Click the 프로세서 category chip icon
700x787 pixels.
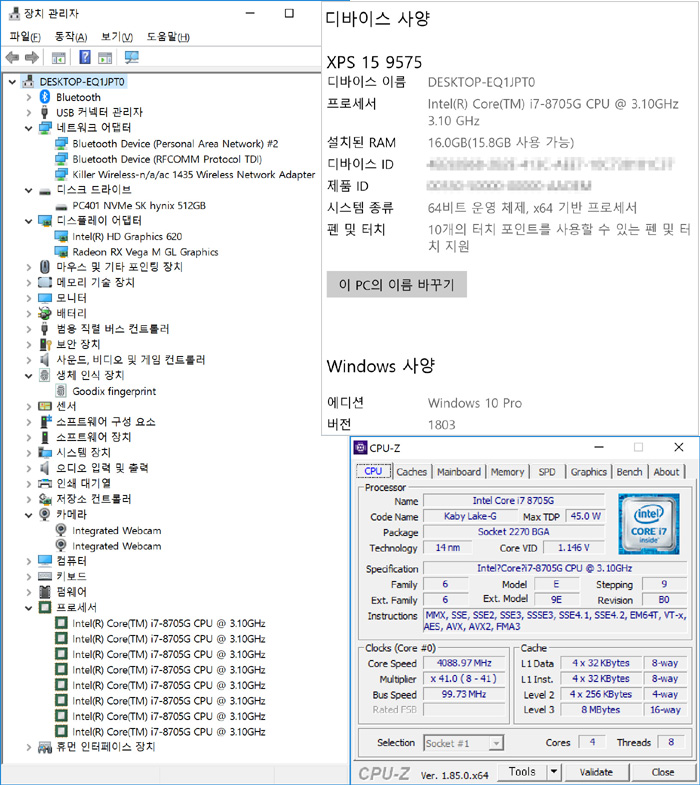coord(45,607)
